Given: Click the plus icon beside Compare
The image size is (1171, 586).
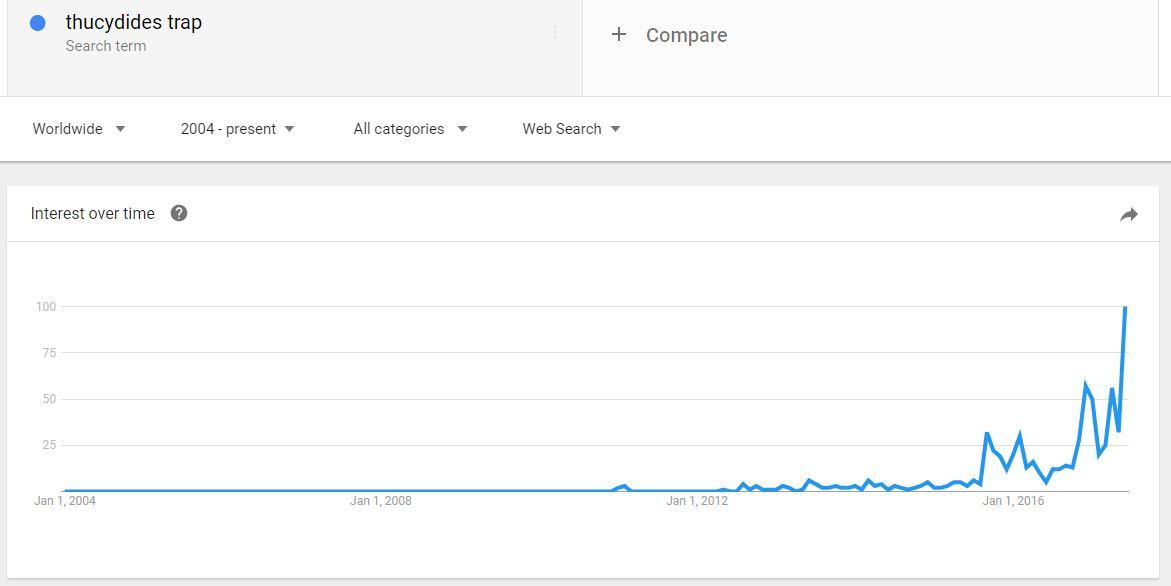Looking at the screenshot, I should point(618,34).
